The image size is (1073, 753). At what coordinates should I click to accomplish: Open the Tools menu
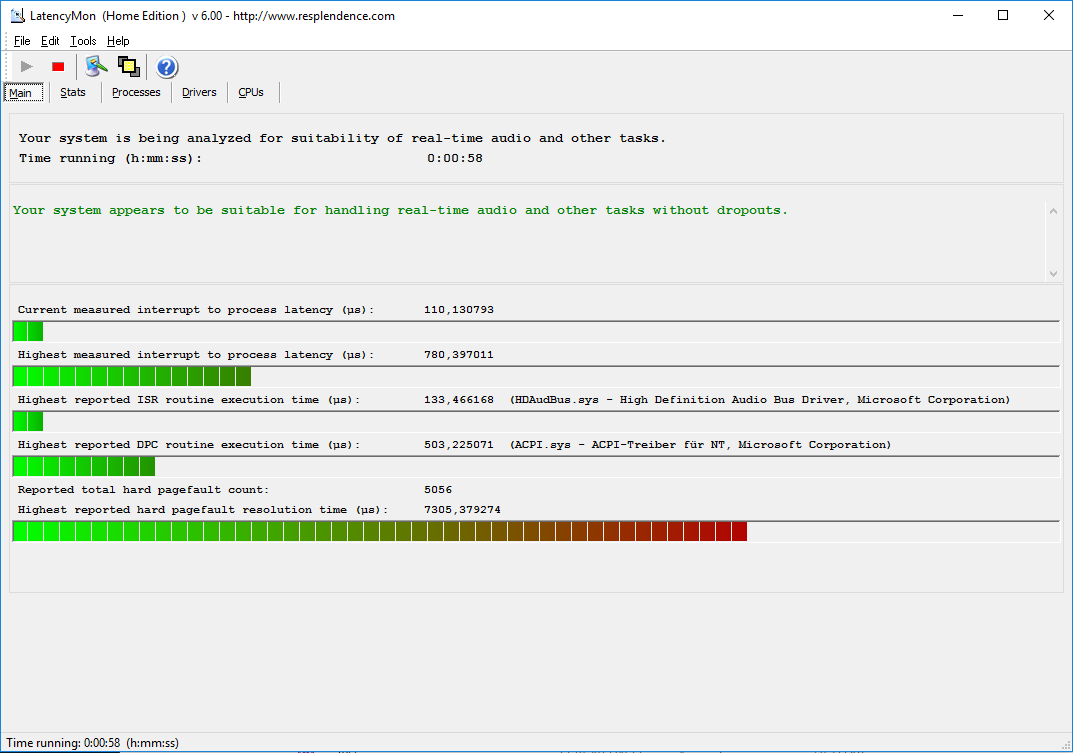coord(83,41)
